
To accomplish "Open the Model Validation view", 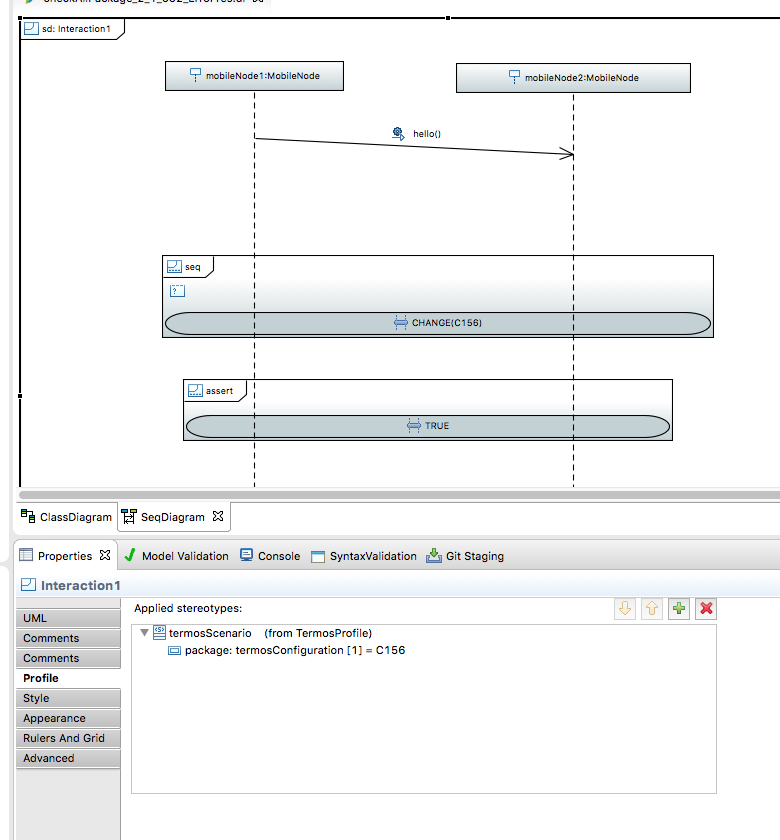I will coord(185,556).
